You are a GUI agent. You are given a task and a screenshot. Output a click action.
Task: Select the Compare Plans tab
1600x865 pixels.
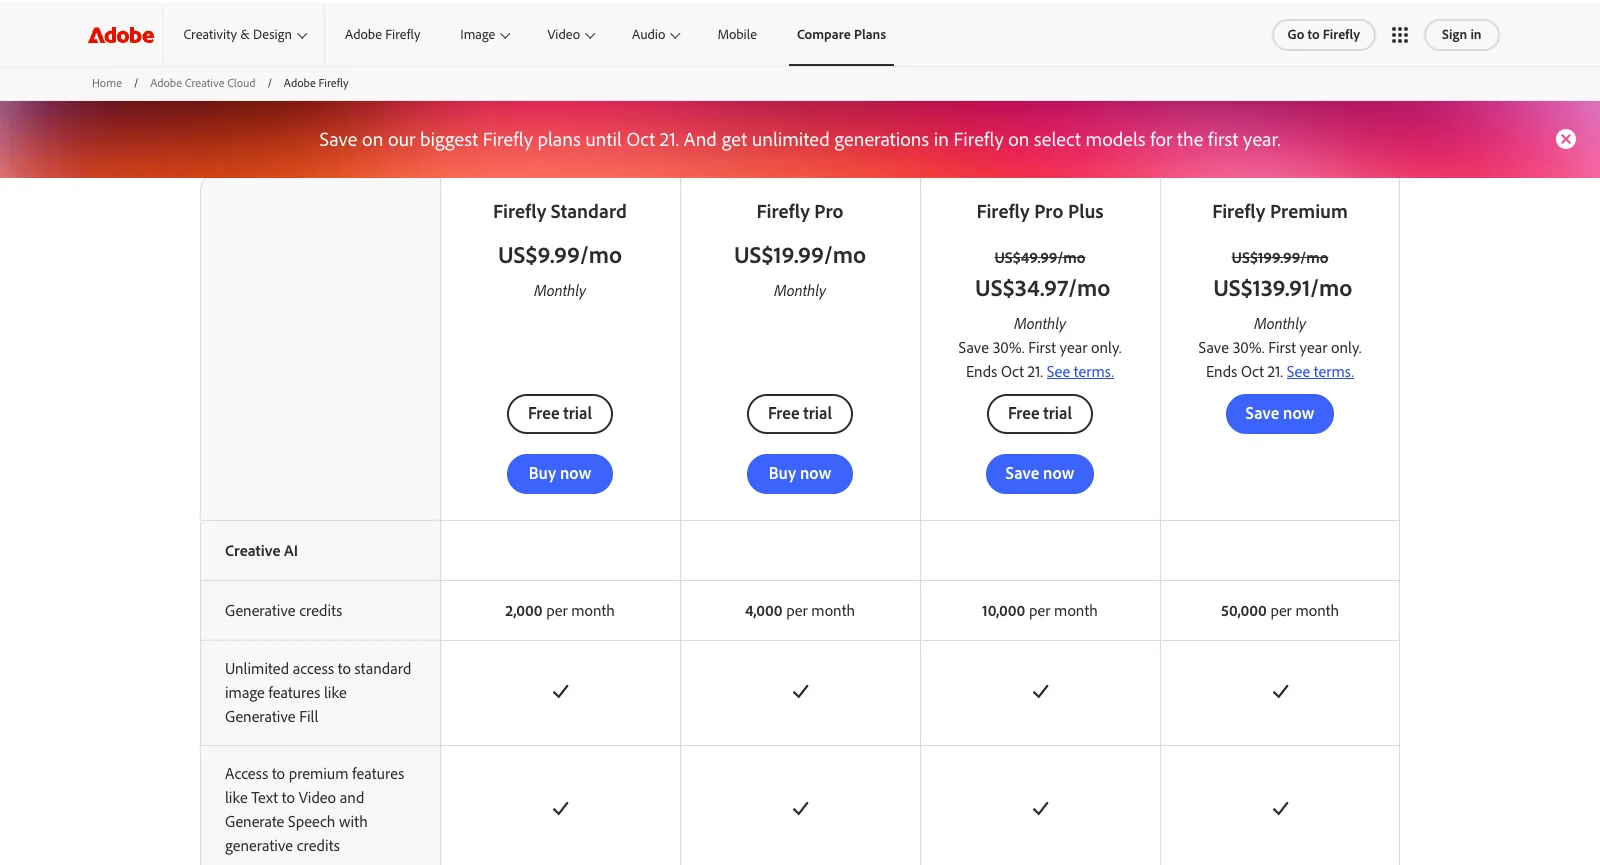click(841, 35)
